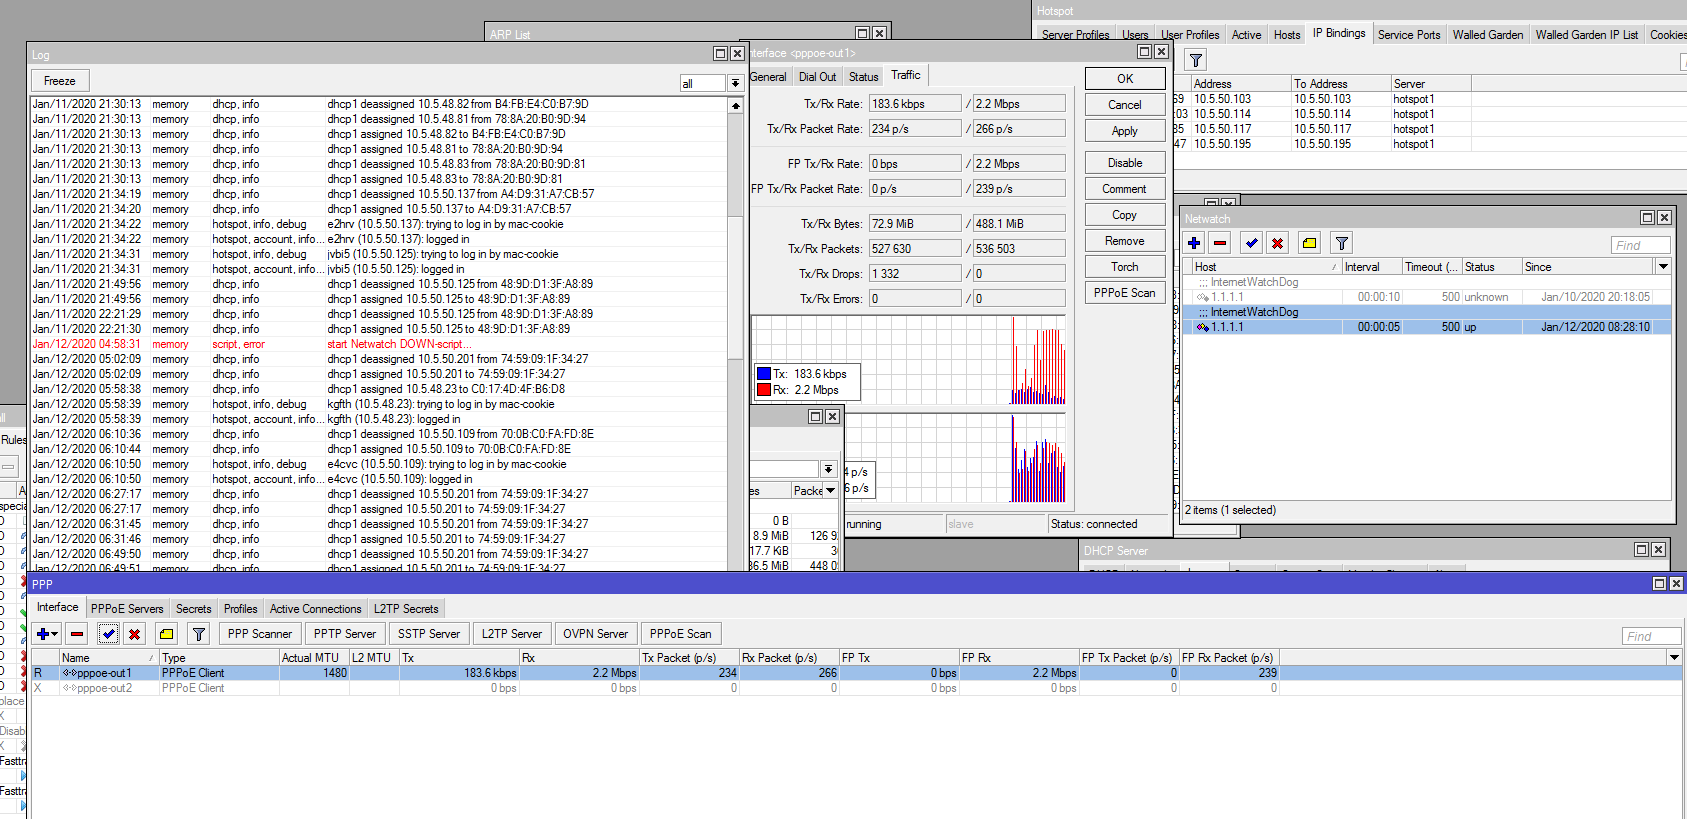Click the Disable button in interface window
Viewport: 1687px width, 819px height.
coord(1125,163)
